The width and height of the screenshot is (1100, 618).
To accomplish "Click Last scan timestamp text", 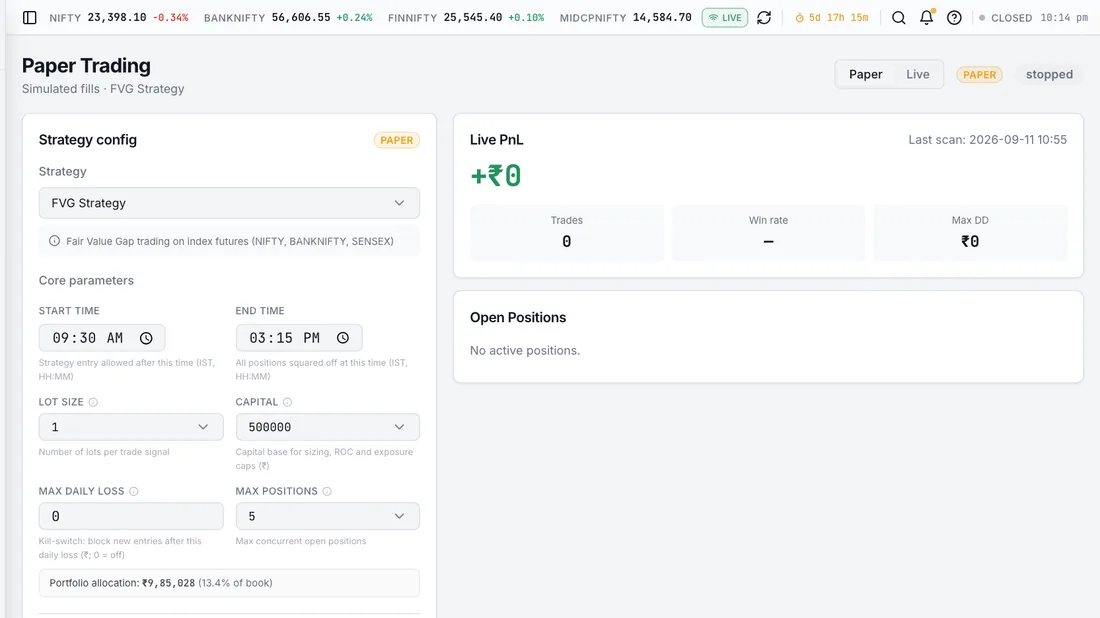I will [987, 140].
